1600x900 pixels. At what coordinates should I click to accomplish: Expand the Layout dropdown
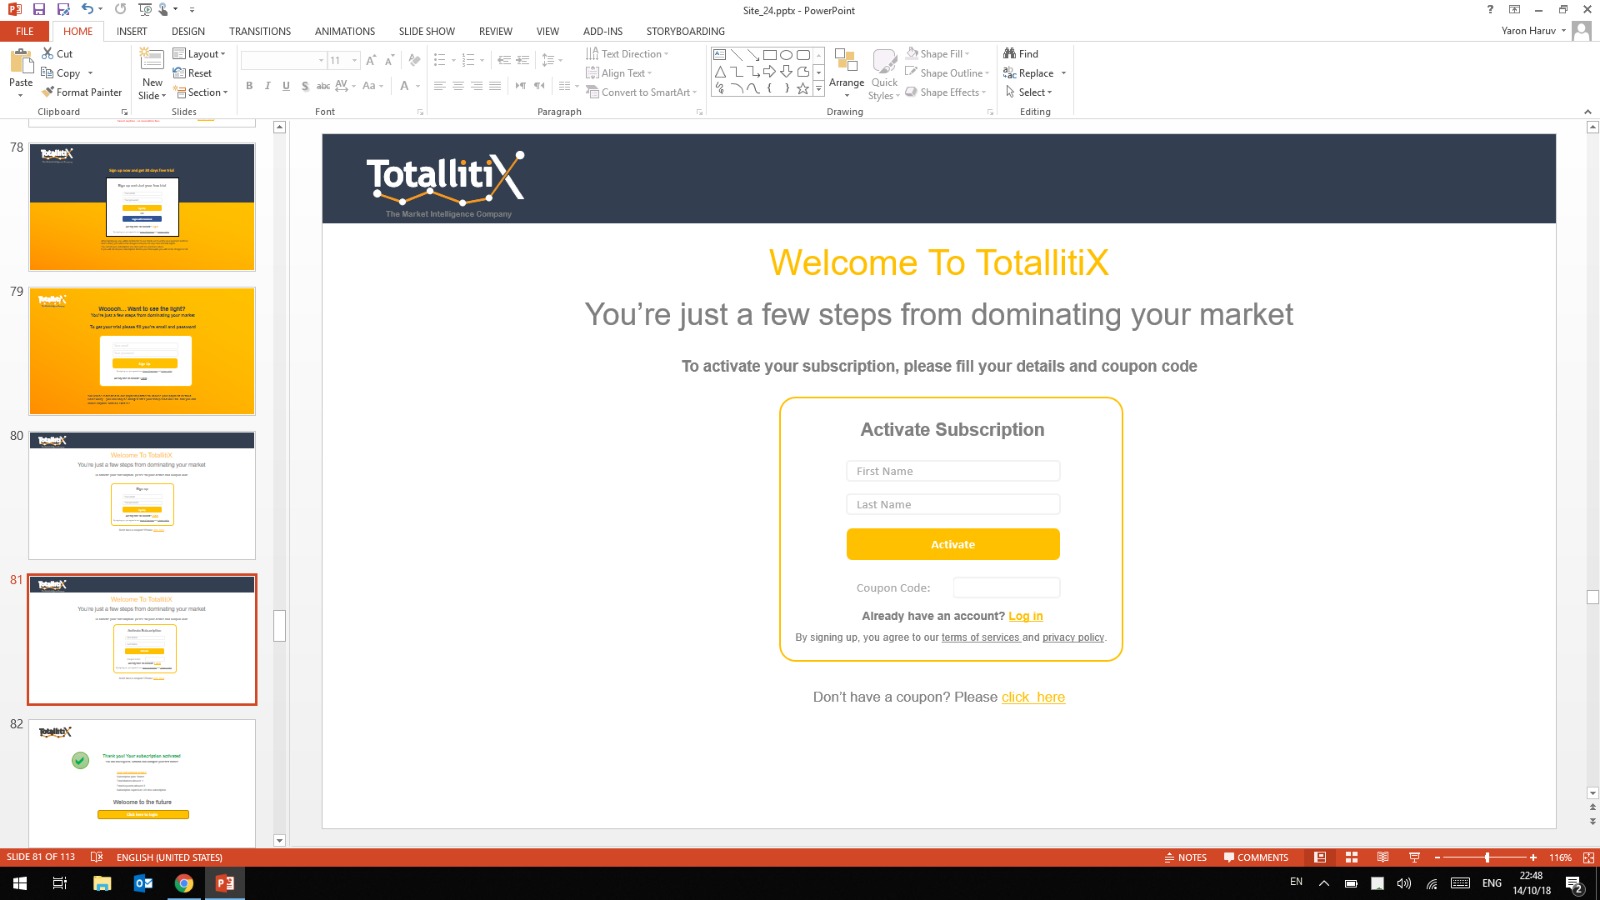200,54
